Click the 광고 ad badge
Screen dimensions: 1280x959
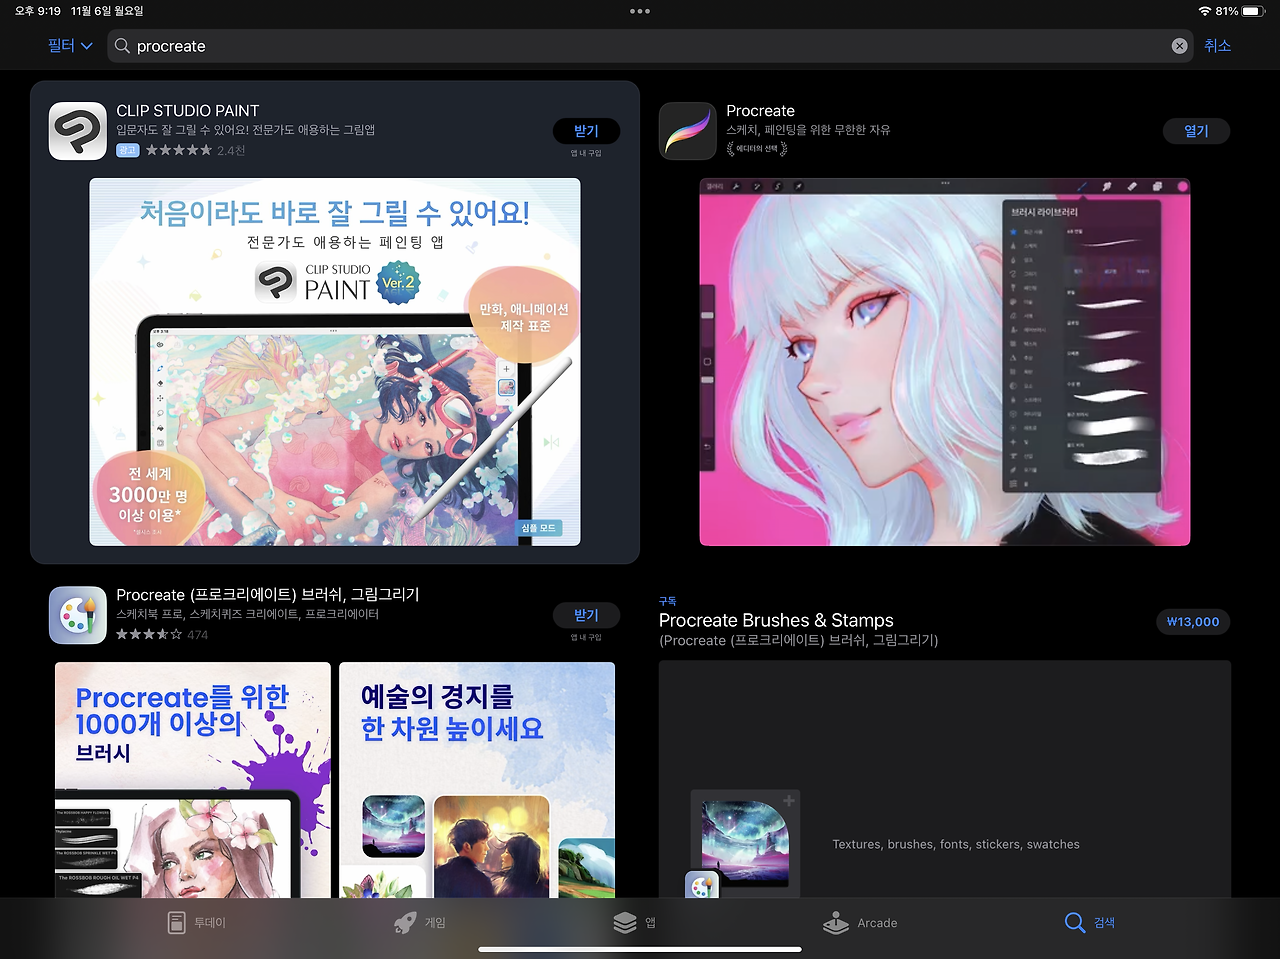click(128, 150)
